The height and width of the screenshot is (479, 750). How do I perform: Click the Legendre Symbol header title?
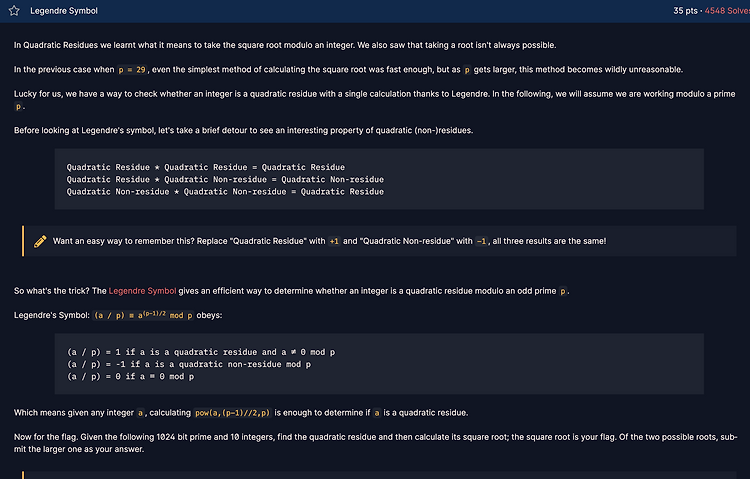click(x=64, y=11)
